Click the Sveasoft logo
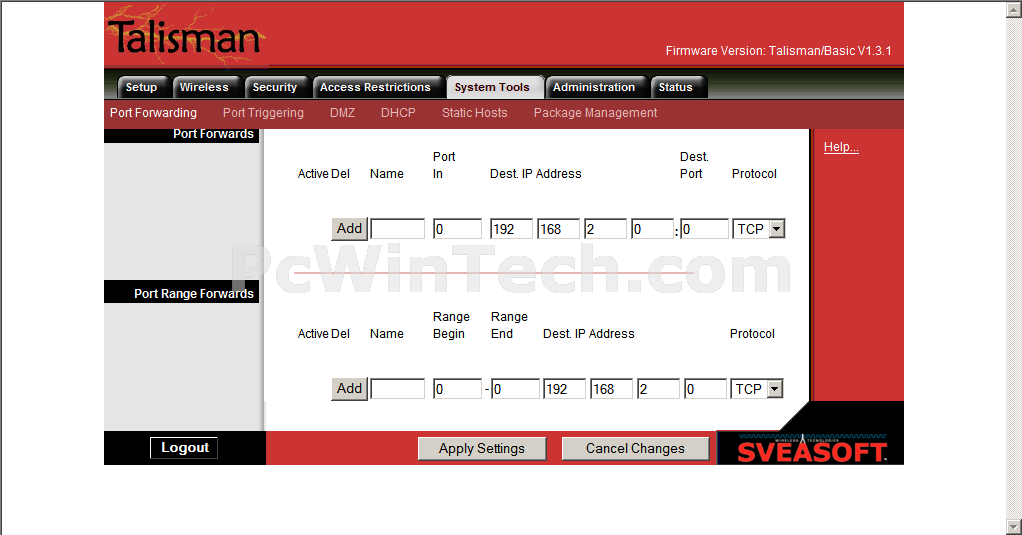The height and width of the screenshot is (535, 1022). (811, 448)
